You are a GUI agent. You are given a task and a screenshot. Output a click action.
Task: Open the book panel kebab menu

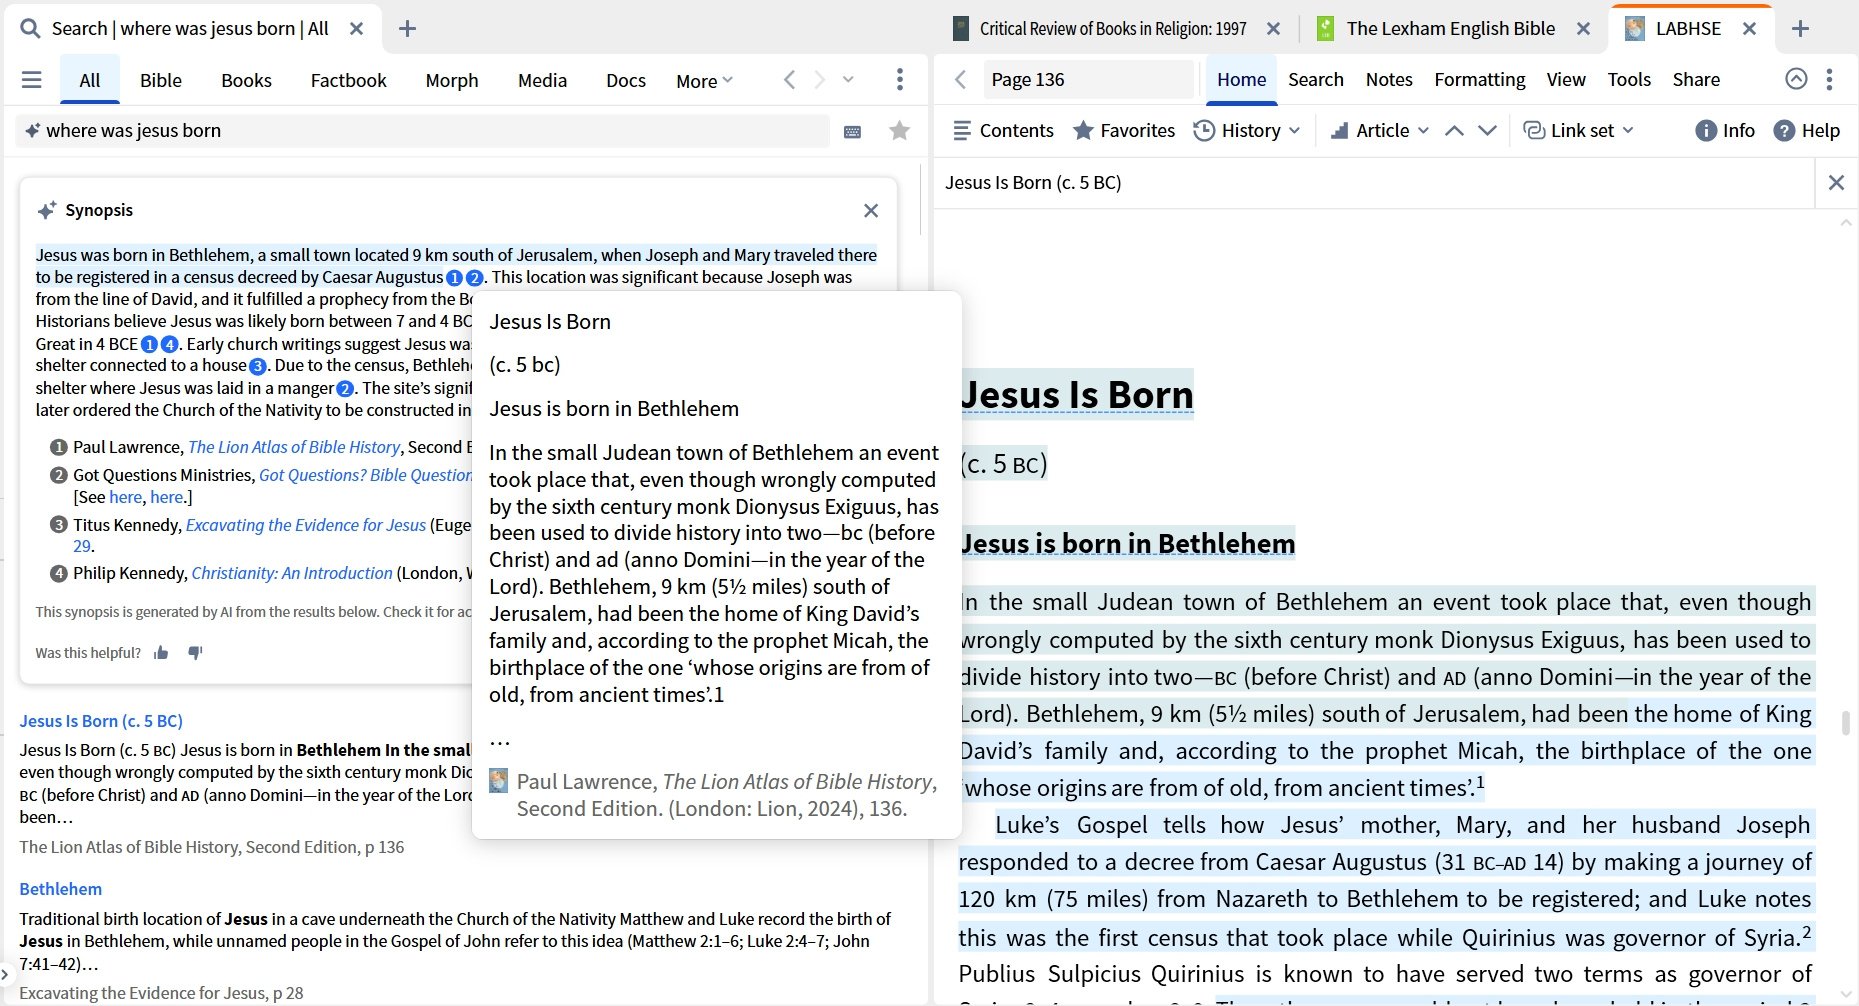coord(1829,80)
